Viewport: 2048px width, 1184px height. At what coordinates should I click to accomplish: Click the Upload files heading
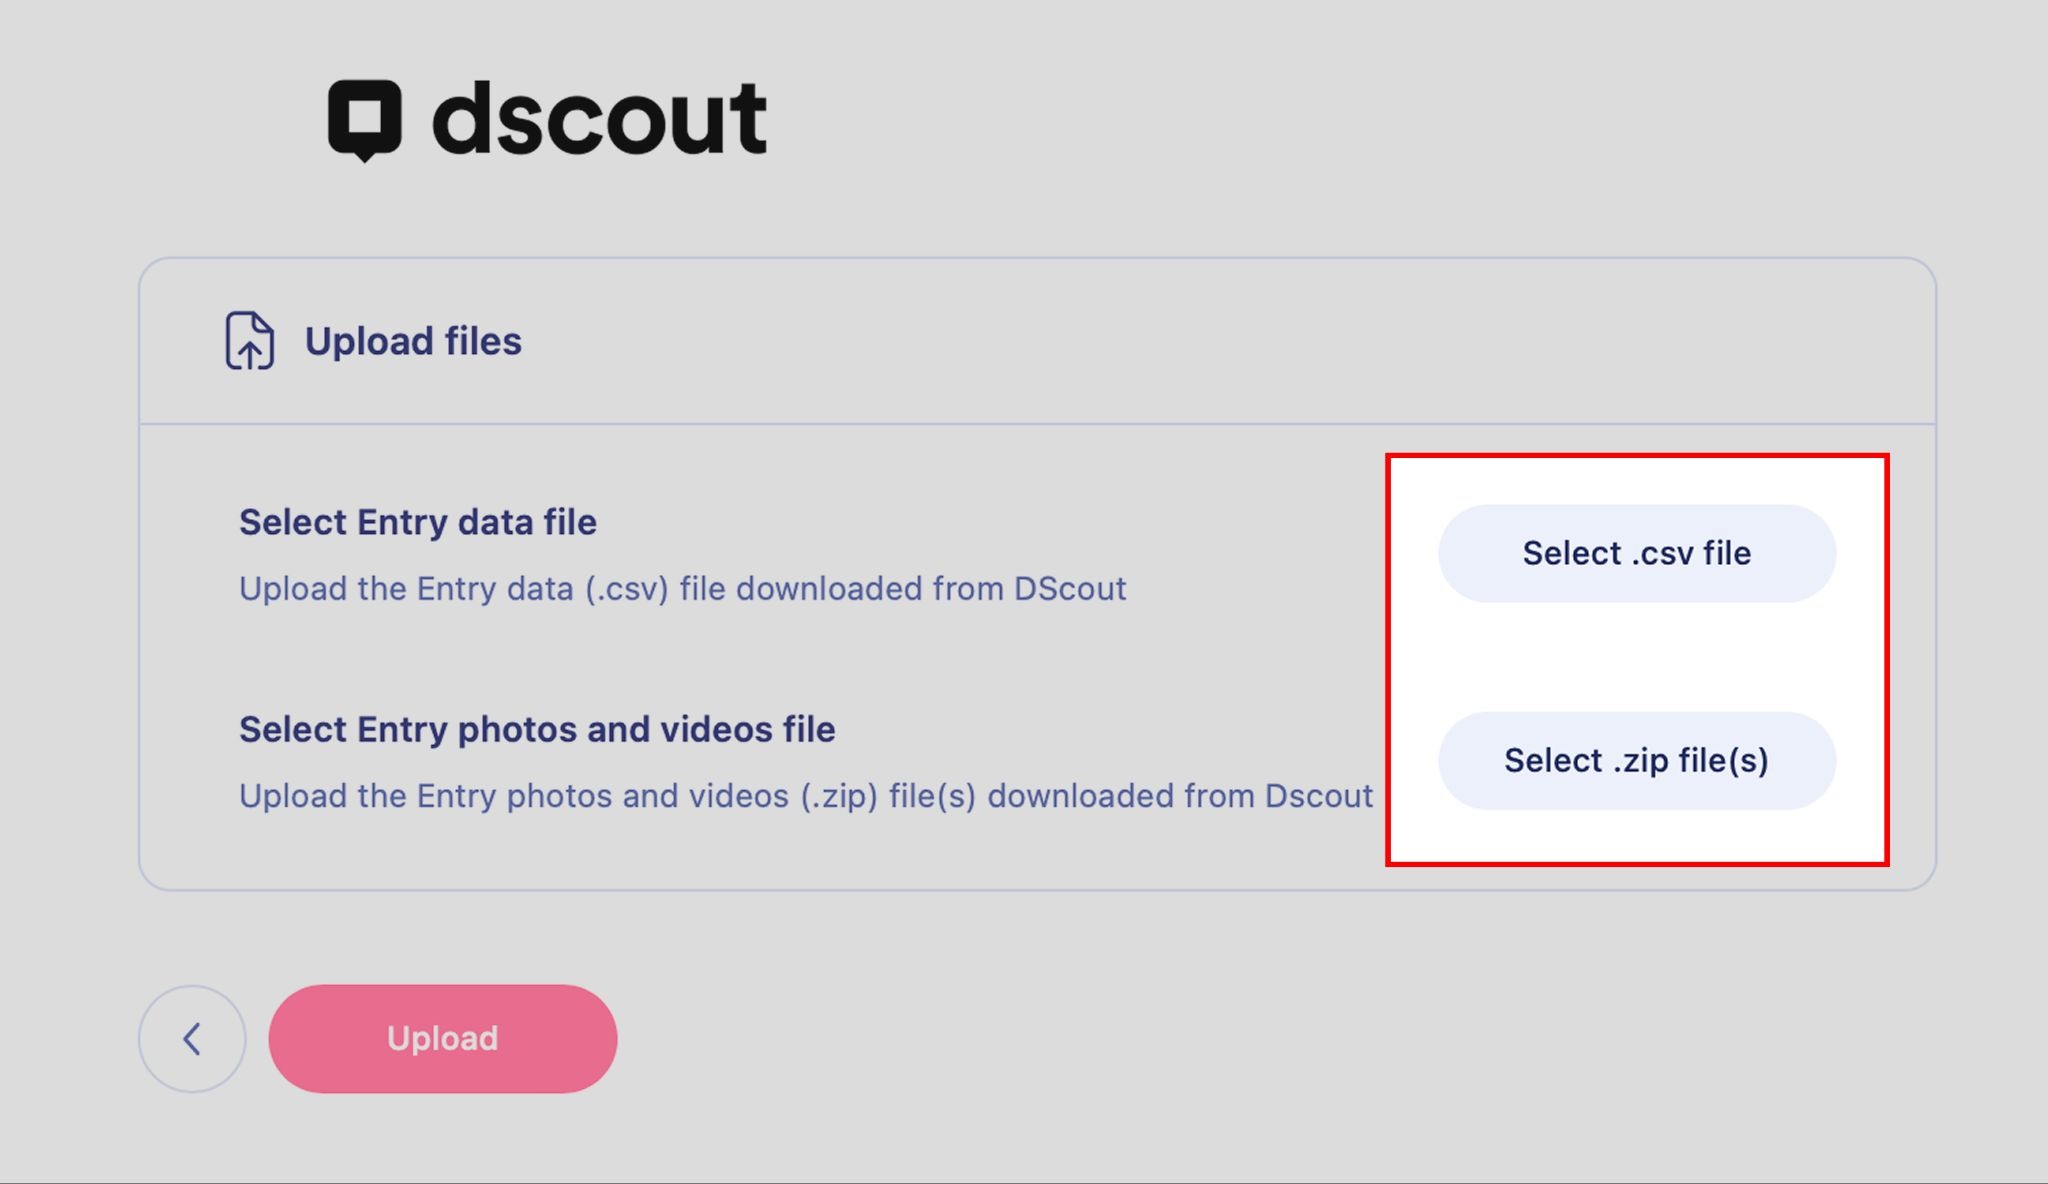pos(413,341)
